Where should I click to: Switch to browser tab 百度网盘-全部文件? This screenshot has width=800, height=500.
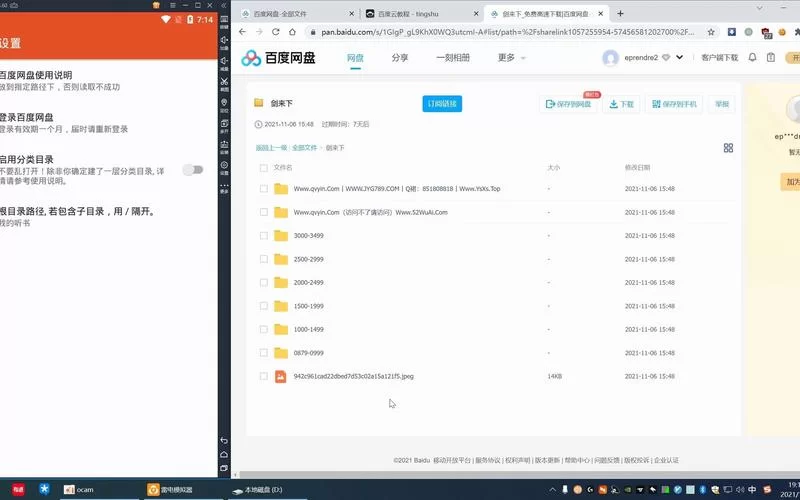[297, 14]
